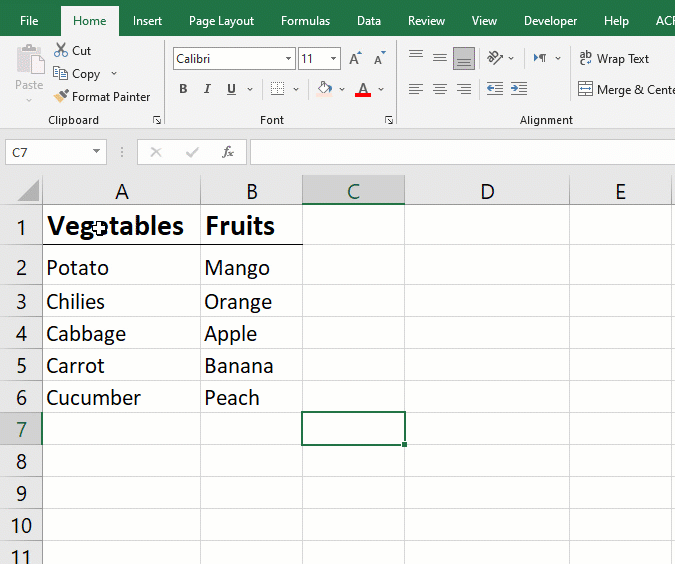Open the Formulas ribbon tab
This screenshot has width=675, height=564.
[305, 21]
